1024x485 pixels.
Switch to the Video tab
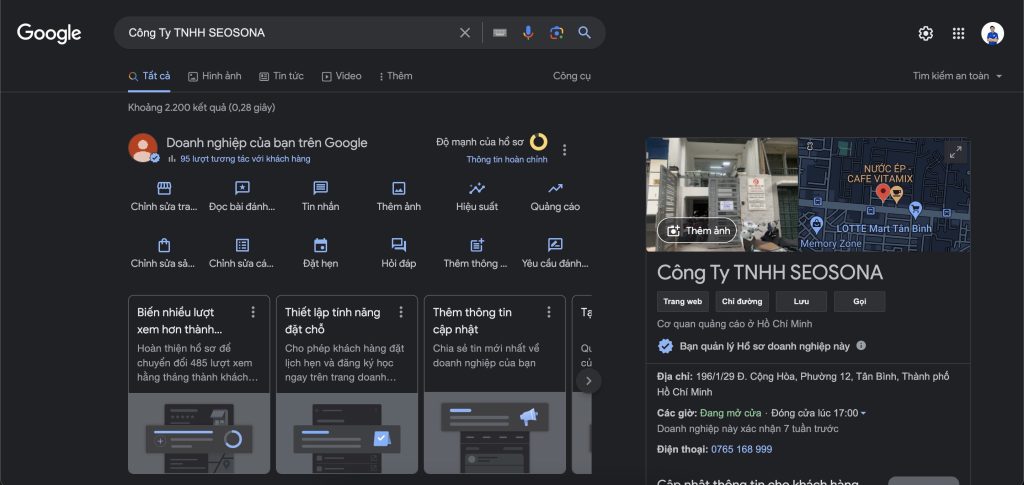tap(342, 76)
